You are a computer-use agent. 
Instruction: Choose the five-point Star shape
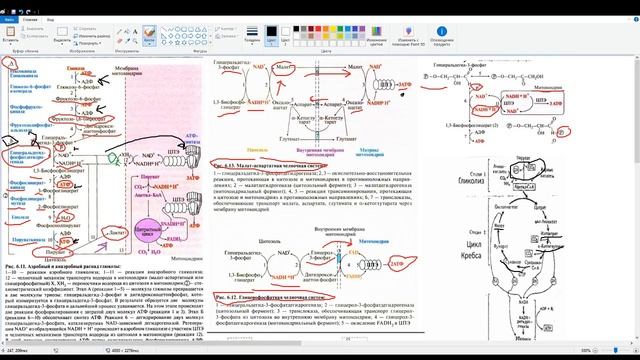pyautogui.click(x=177, y=42)
